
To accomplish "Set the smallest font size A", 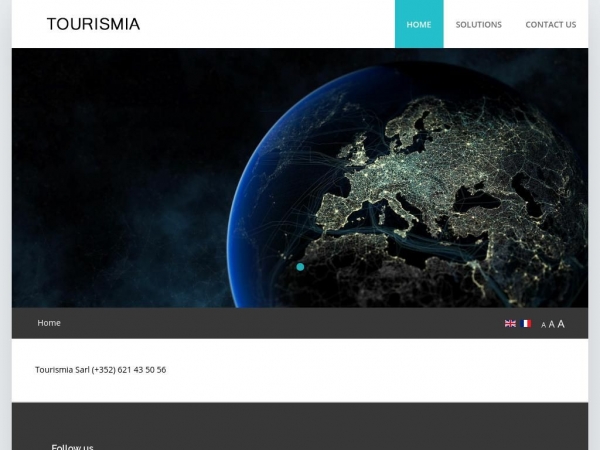I will (x=543, y=325).
